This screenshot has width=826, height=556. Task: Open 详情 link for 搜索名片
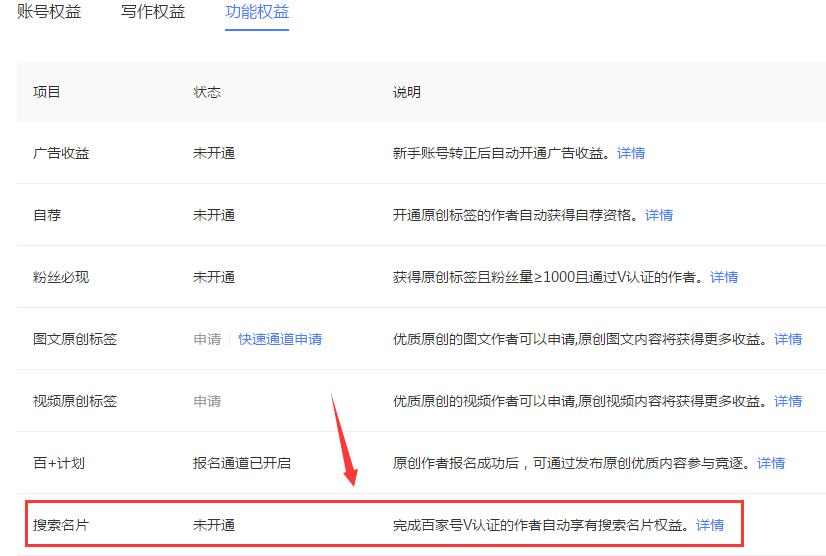coord(710,525)
